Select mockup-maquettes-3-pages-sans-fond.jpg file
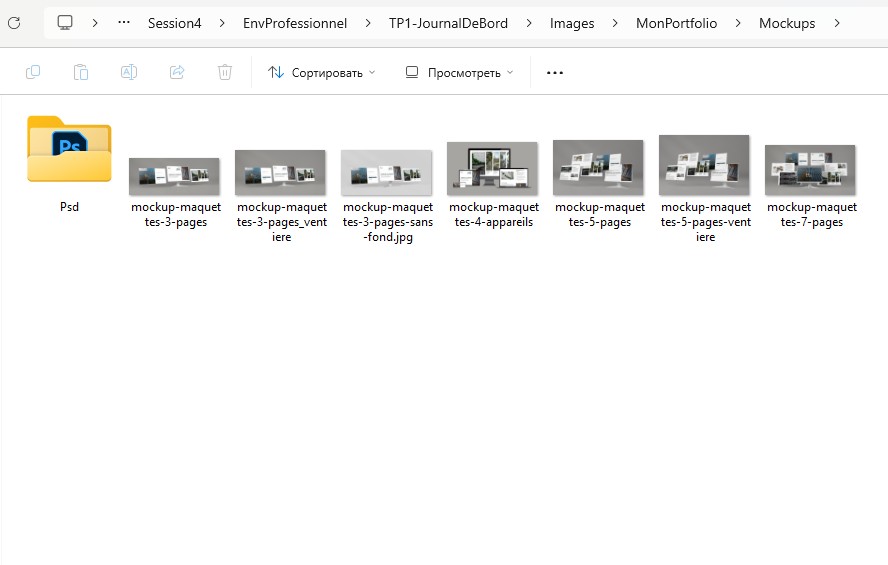The width and height of the screenshot is (888, 565). point(386,172)
